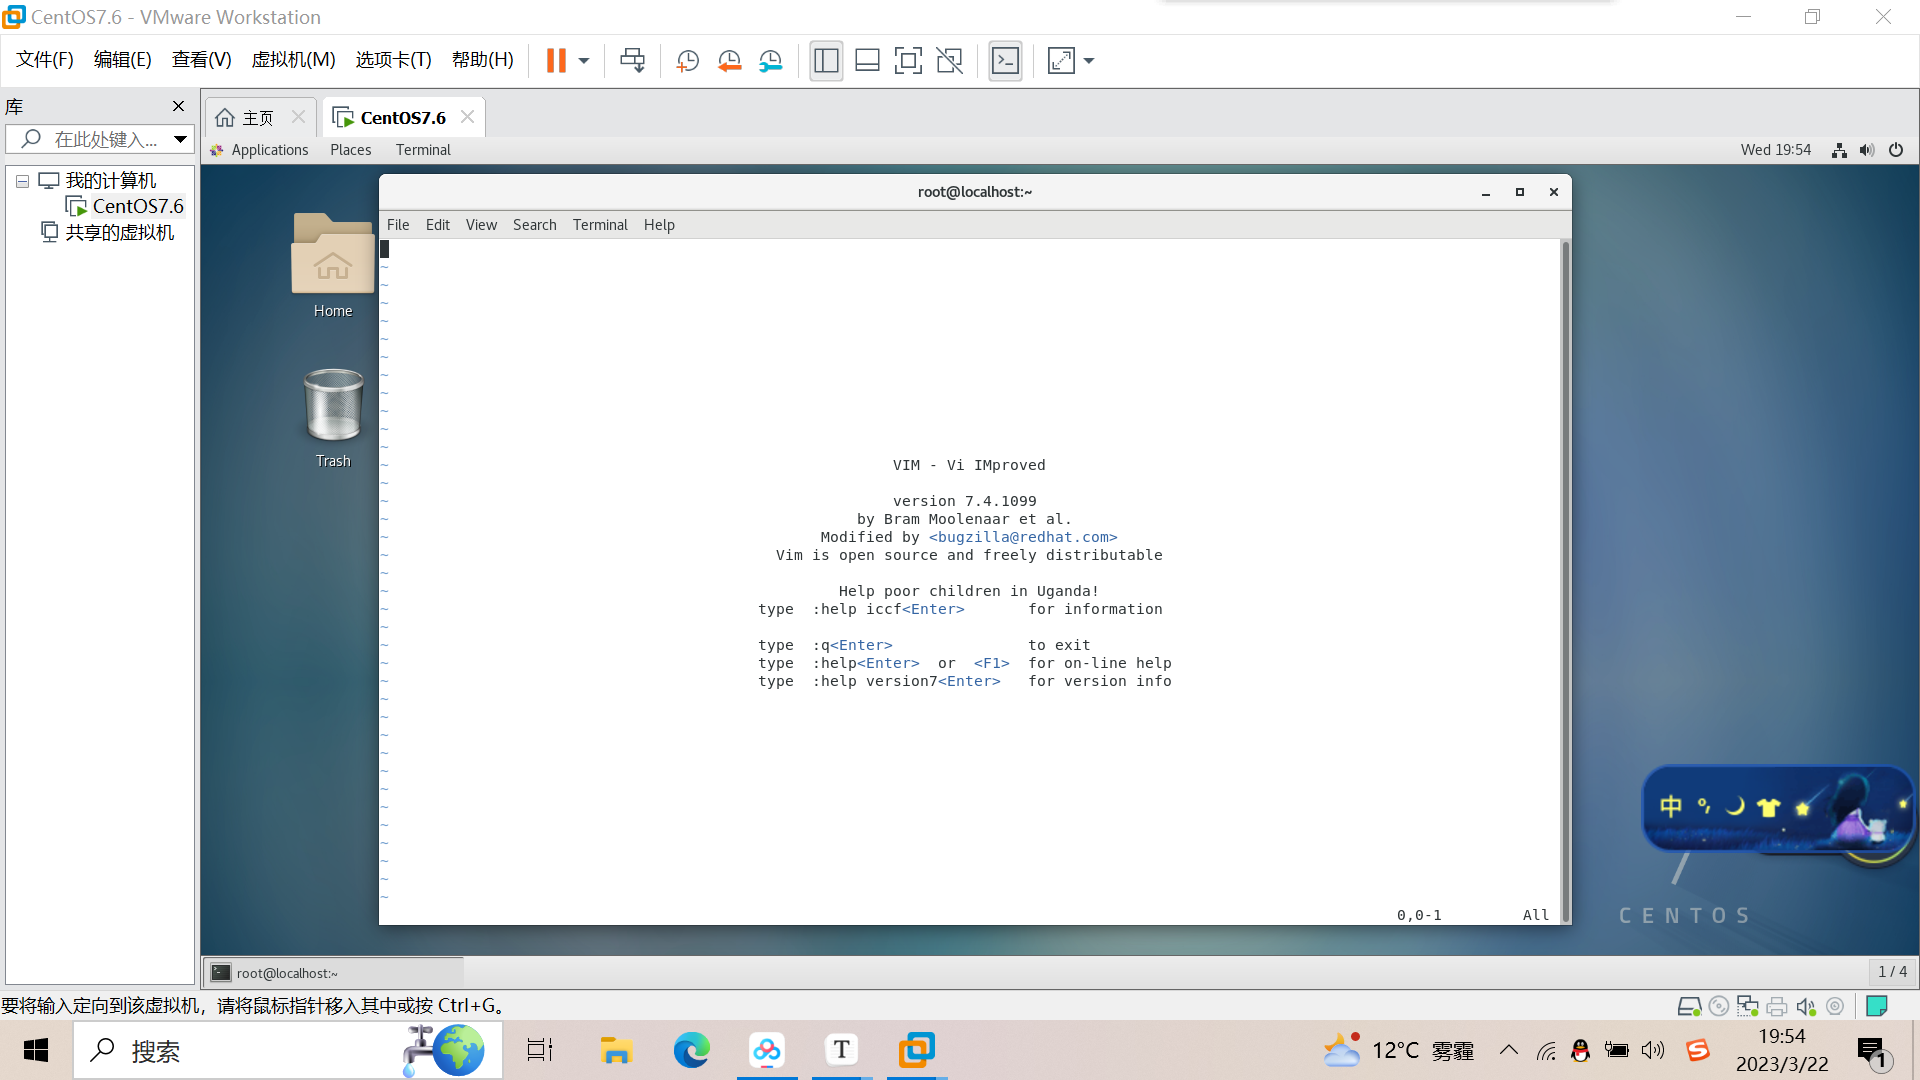The height and width of the screenshot is (1080, 1920).
Task: Open the snapshot manager icon
Action: click(x=770, y=61)
